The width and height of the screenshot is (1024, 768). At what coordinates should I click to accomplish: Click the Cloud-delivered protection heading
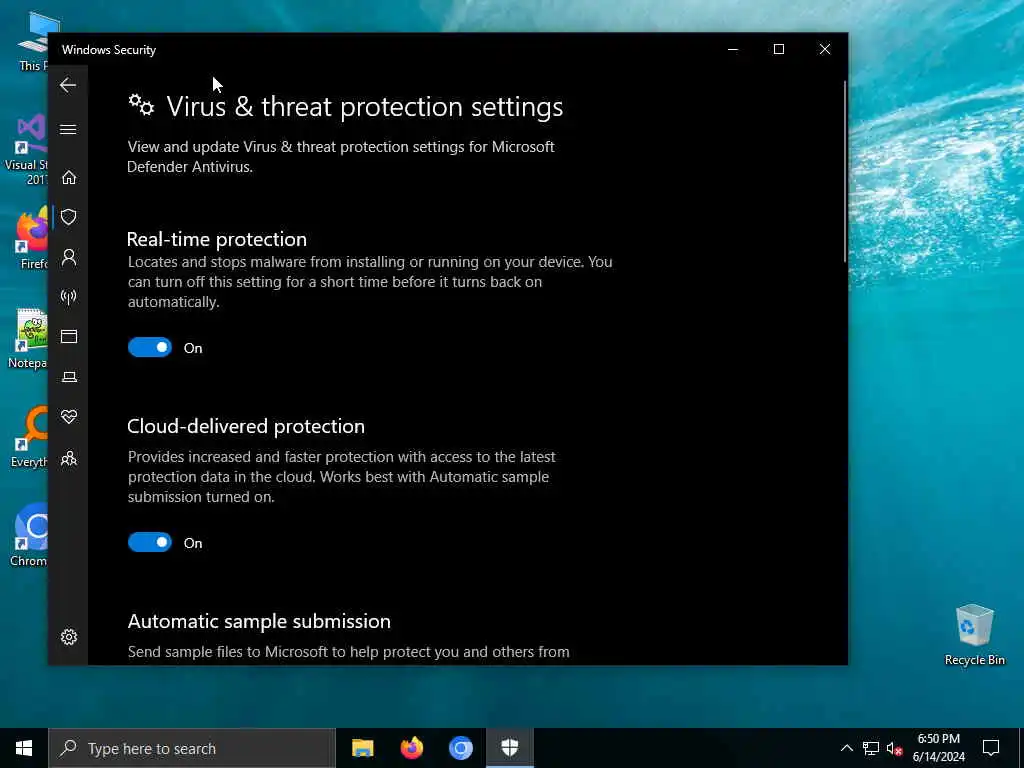point(246,426)
